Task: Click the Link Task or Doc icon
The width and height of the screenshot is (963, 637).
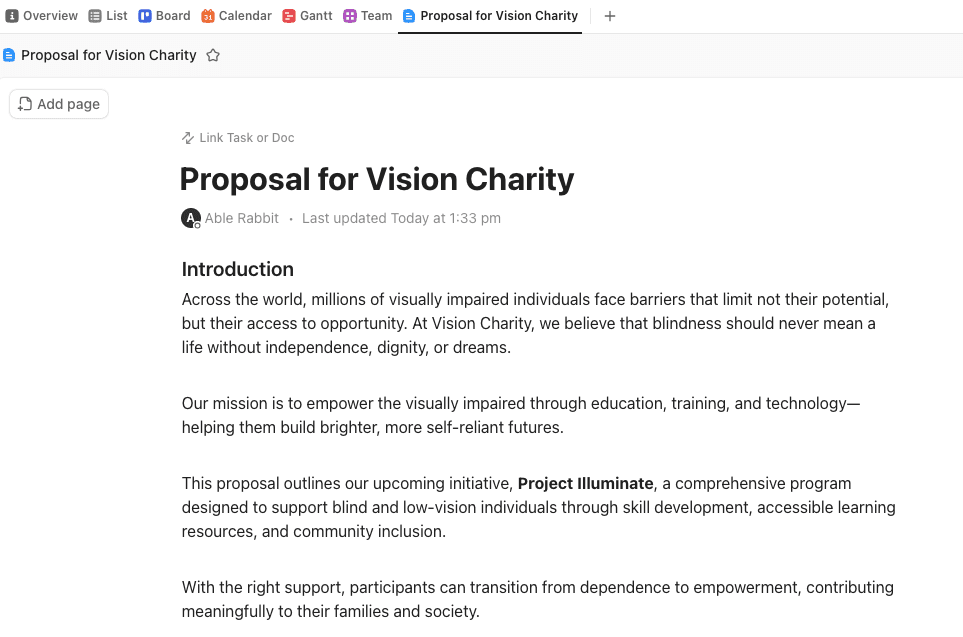Action: pos(187,138)
